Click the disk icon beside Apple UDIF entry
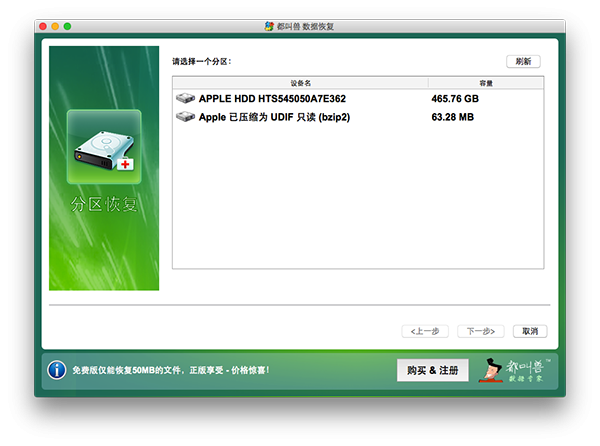Image resolution: width=600 pixels, height=446 pixels. click(x=186, y=117)
